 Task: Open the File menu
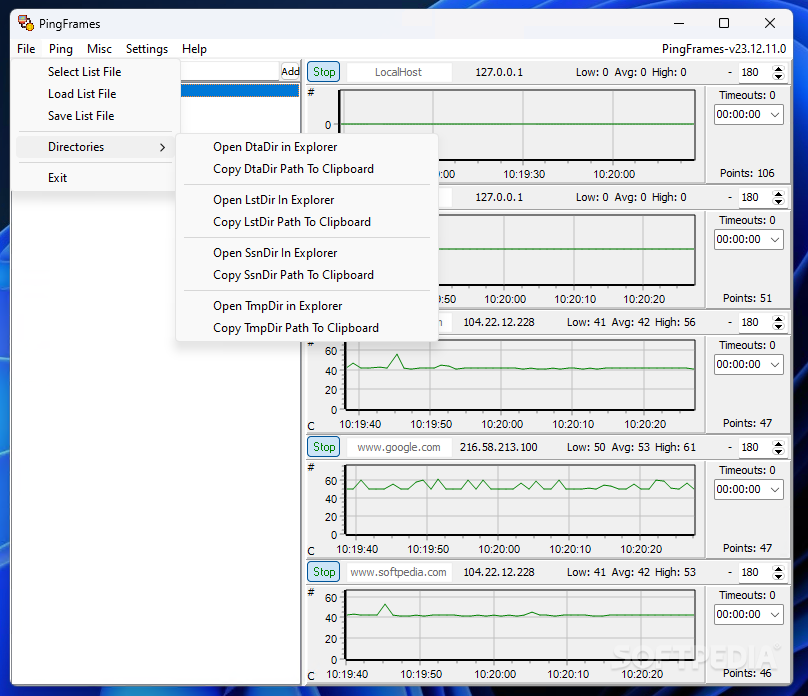pos(26,49)
